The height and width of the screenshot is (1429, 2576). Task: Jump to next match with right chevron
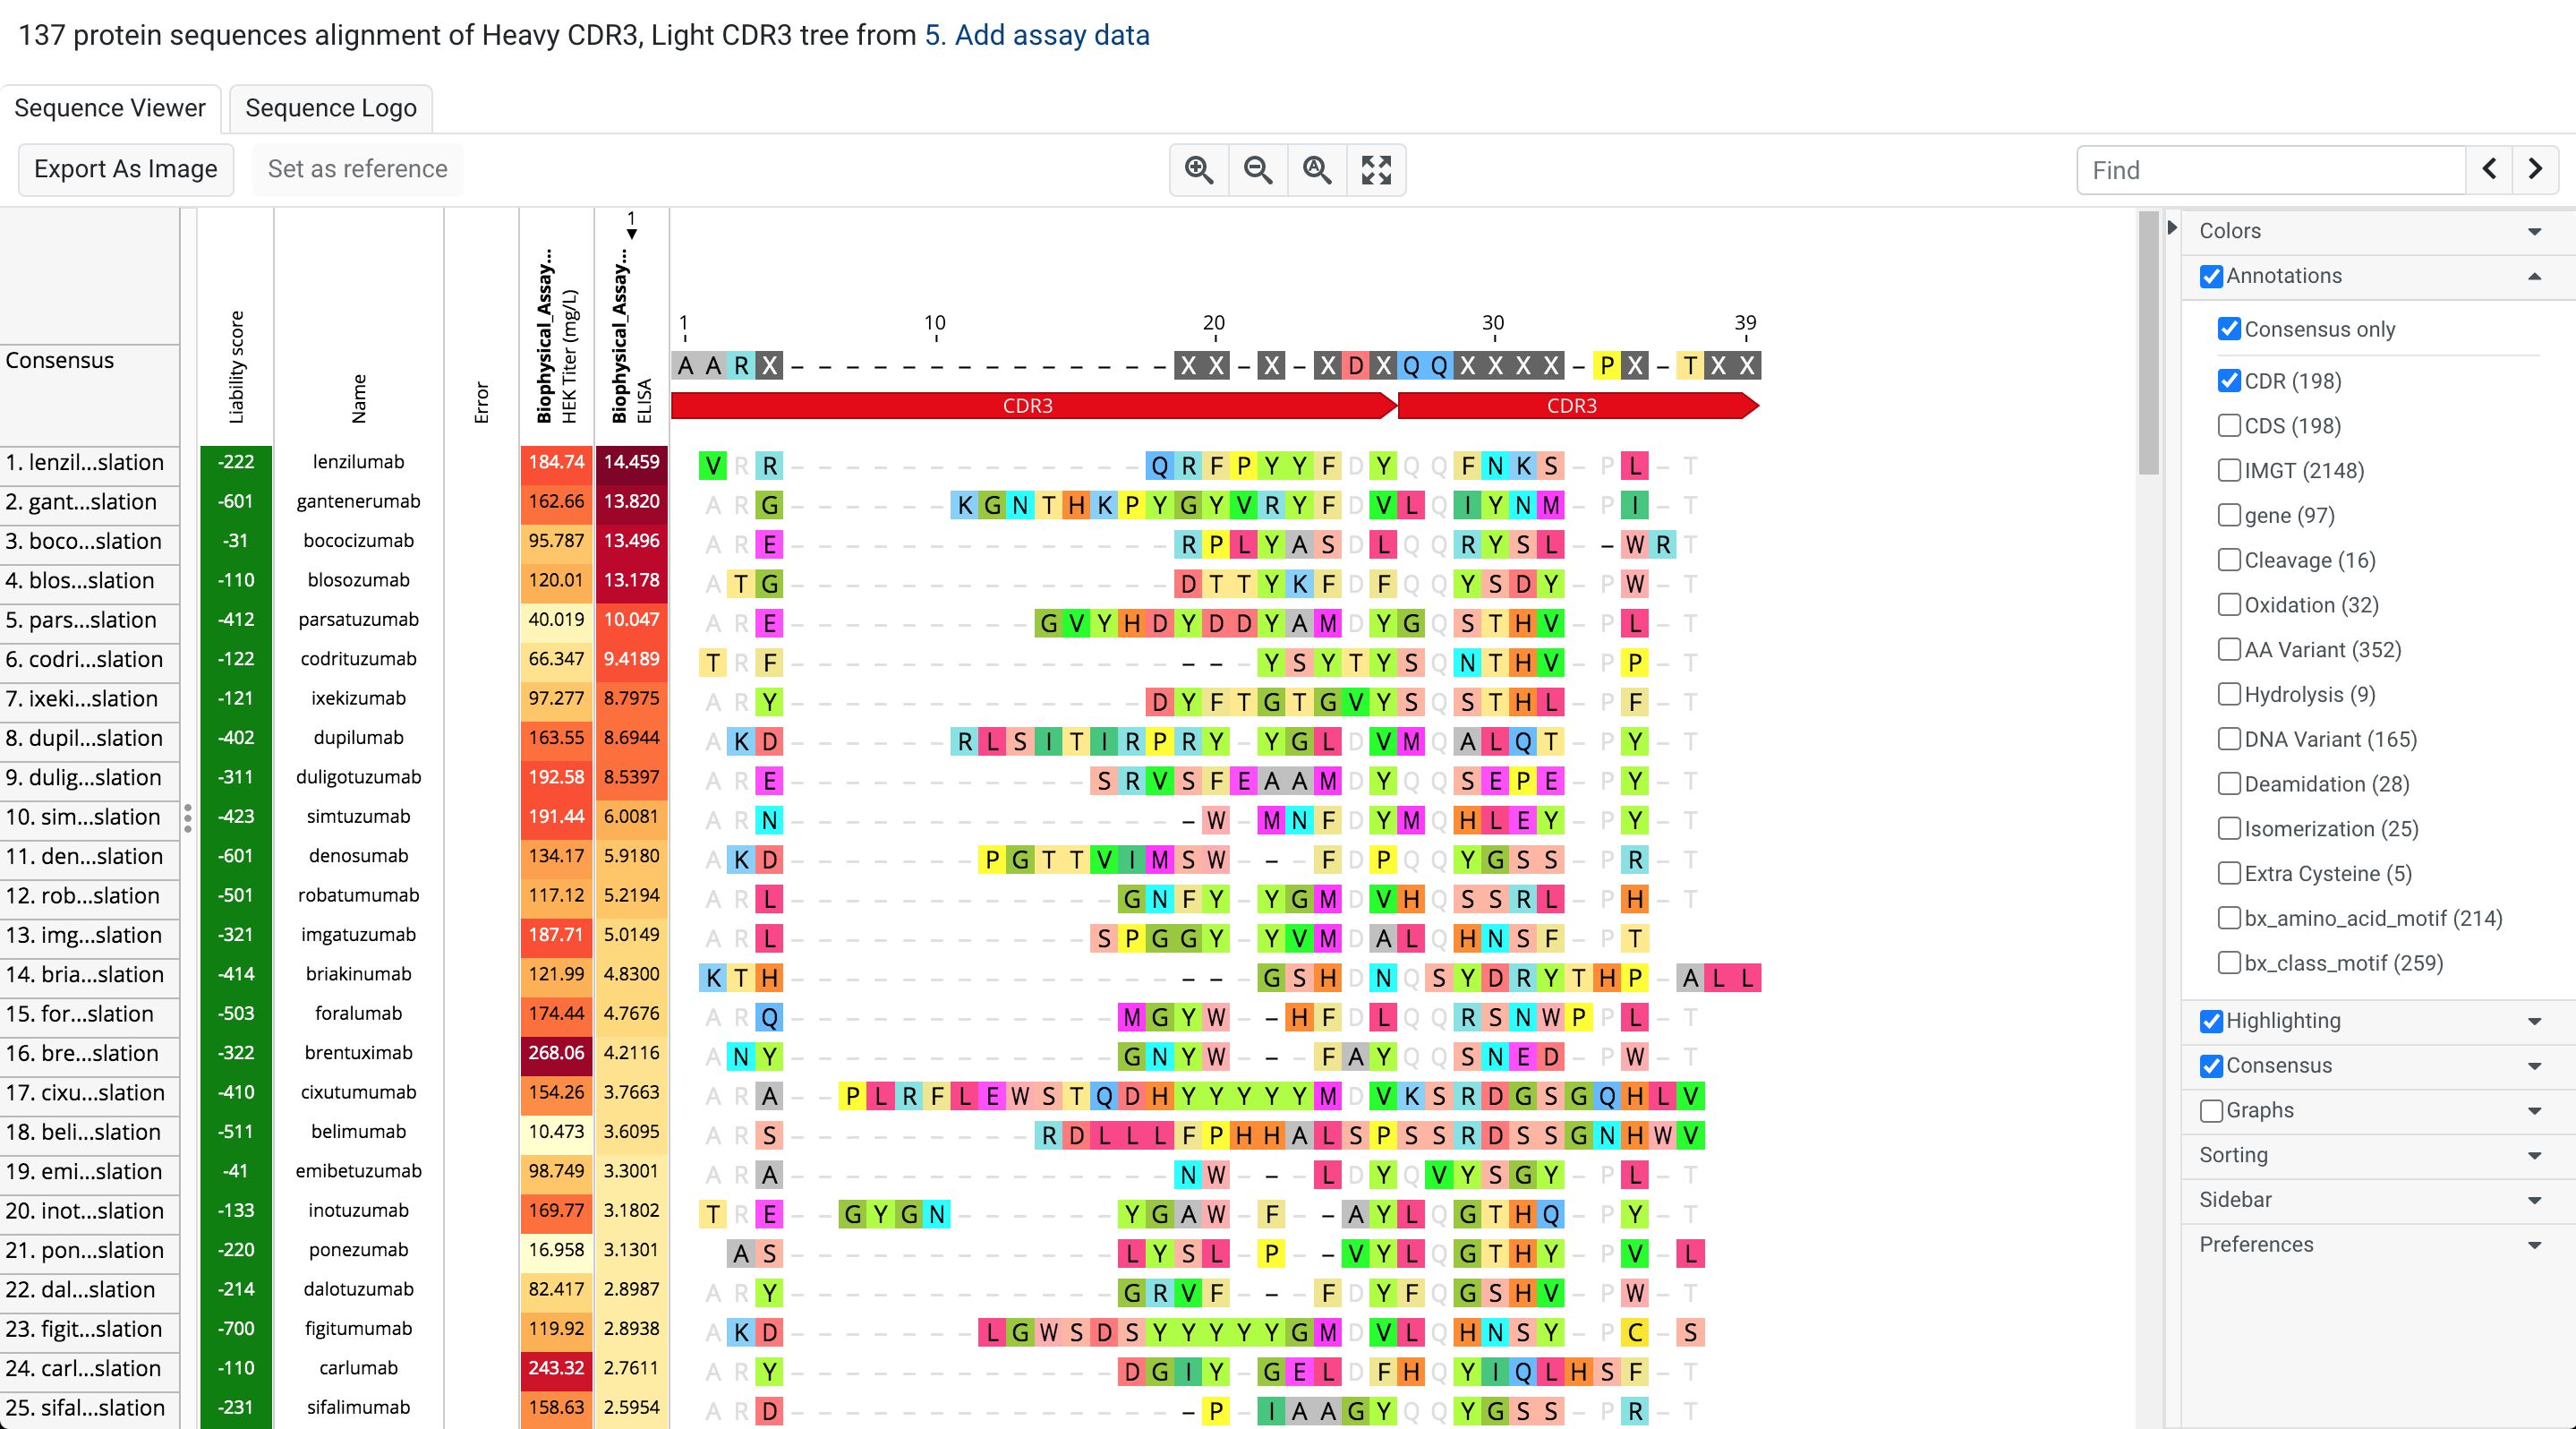point(2536,170)
